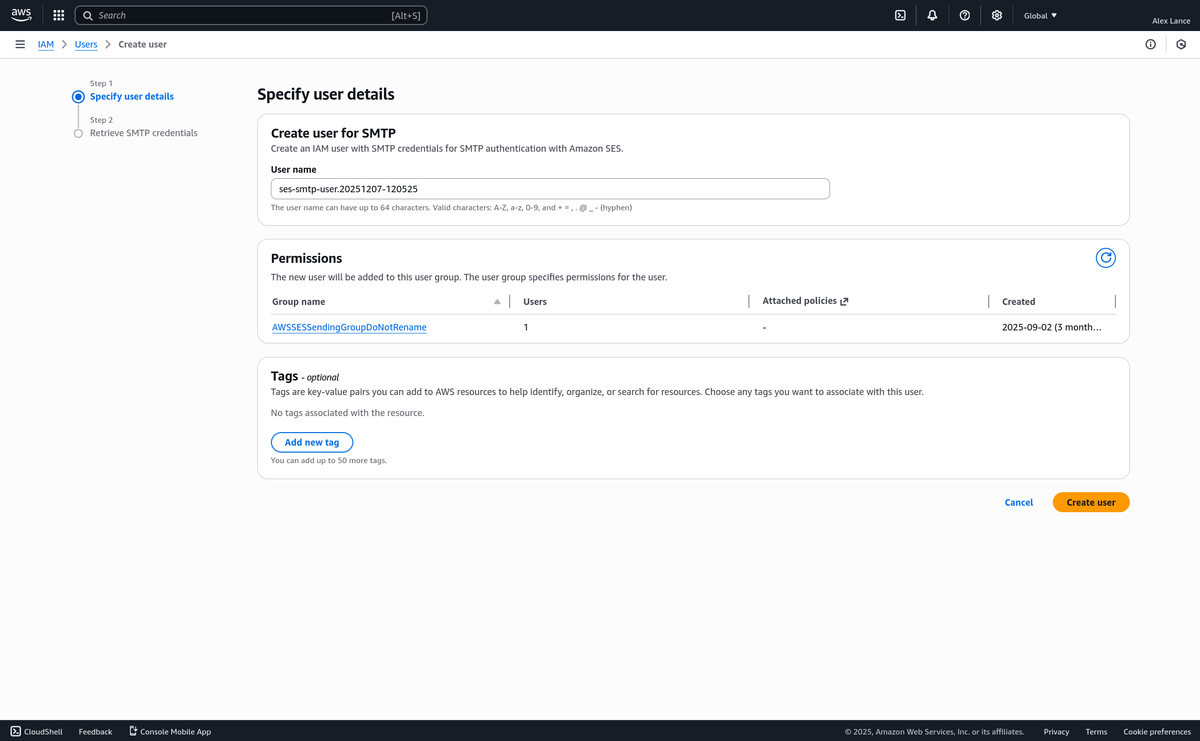Image resolution: width=1200 pixels, height=741 pixels.
Task: Select Step 2 Retrieve SMTP credentials
Action: click(x=143, y=133)
